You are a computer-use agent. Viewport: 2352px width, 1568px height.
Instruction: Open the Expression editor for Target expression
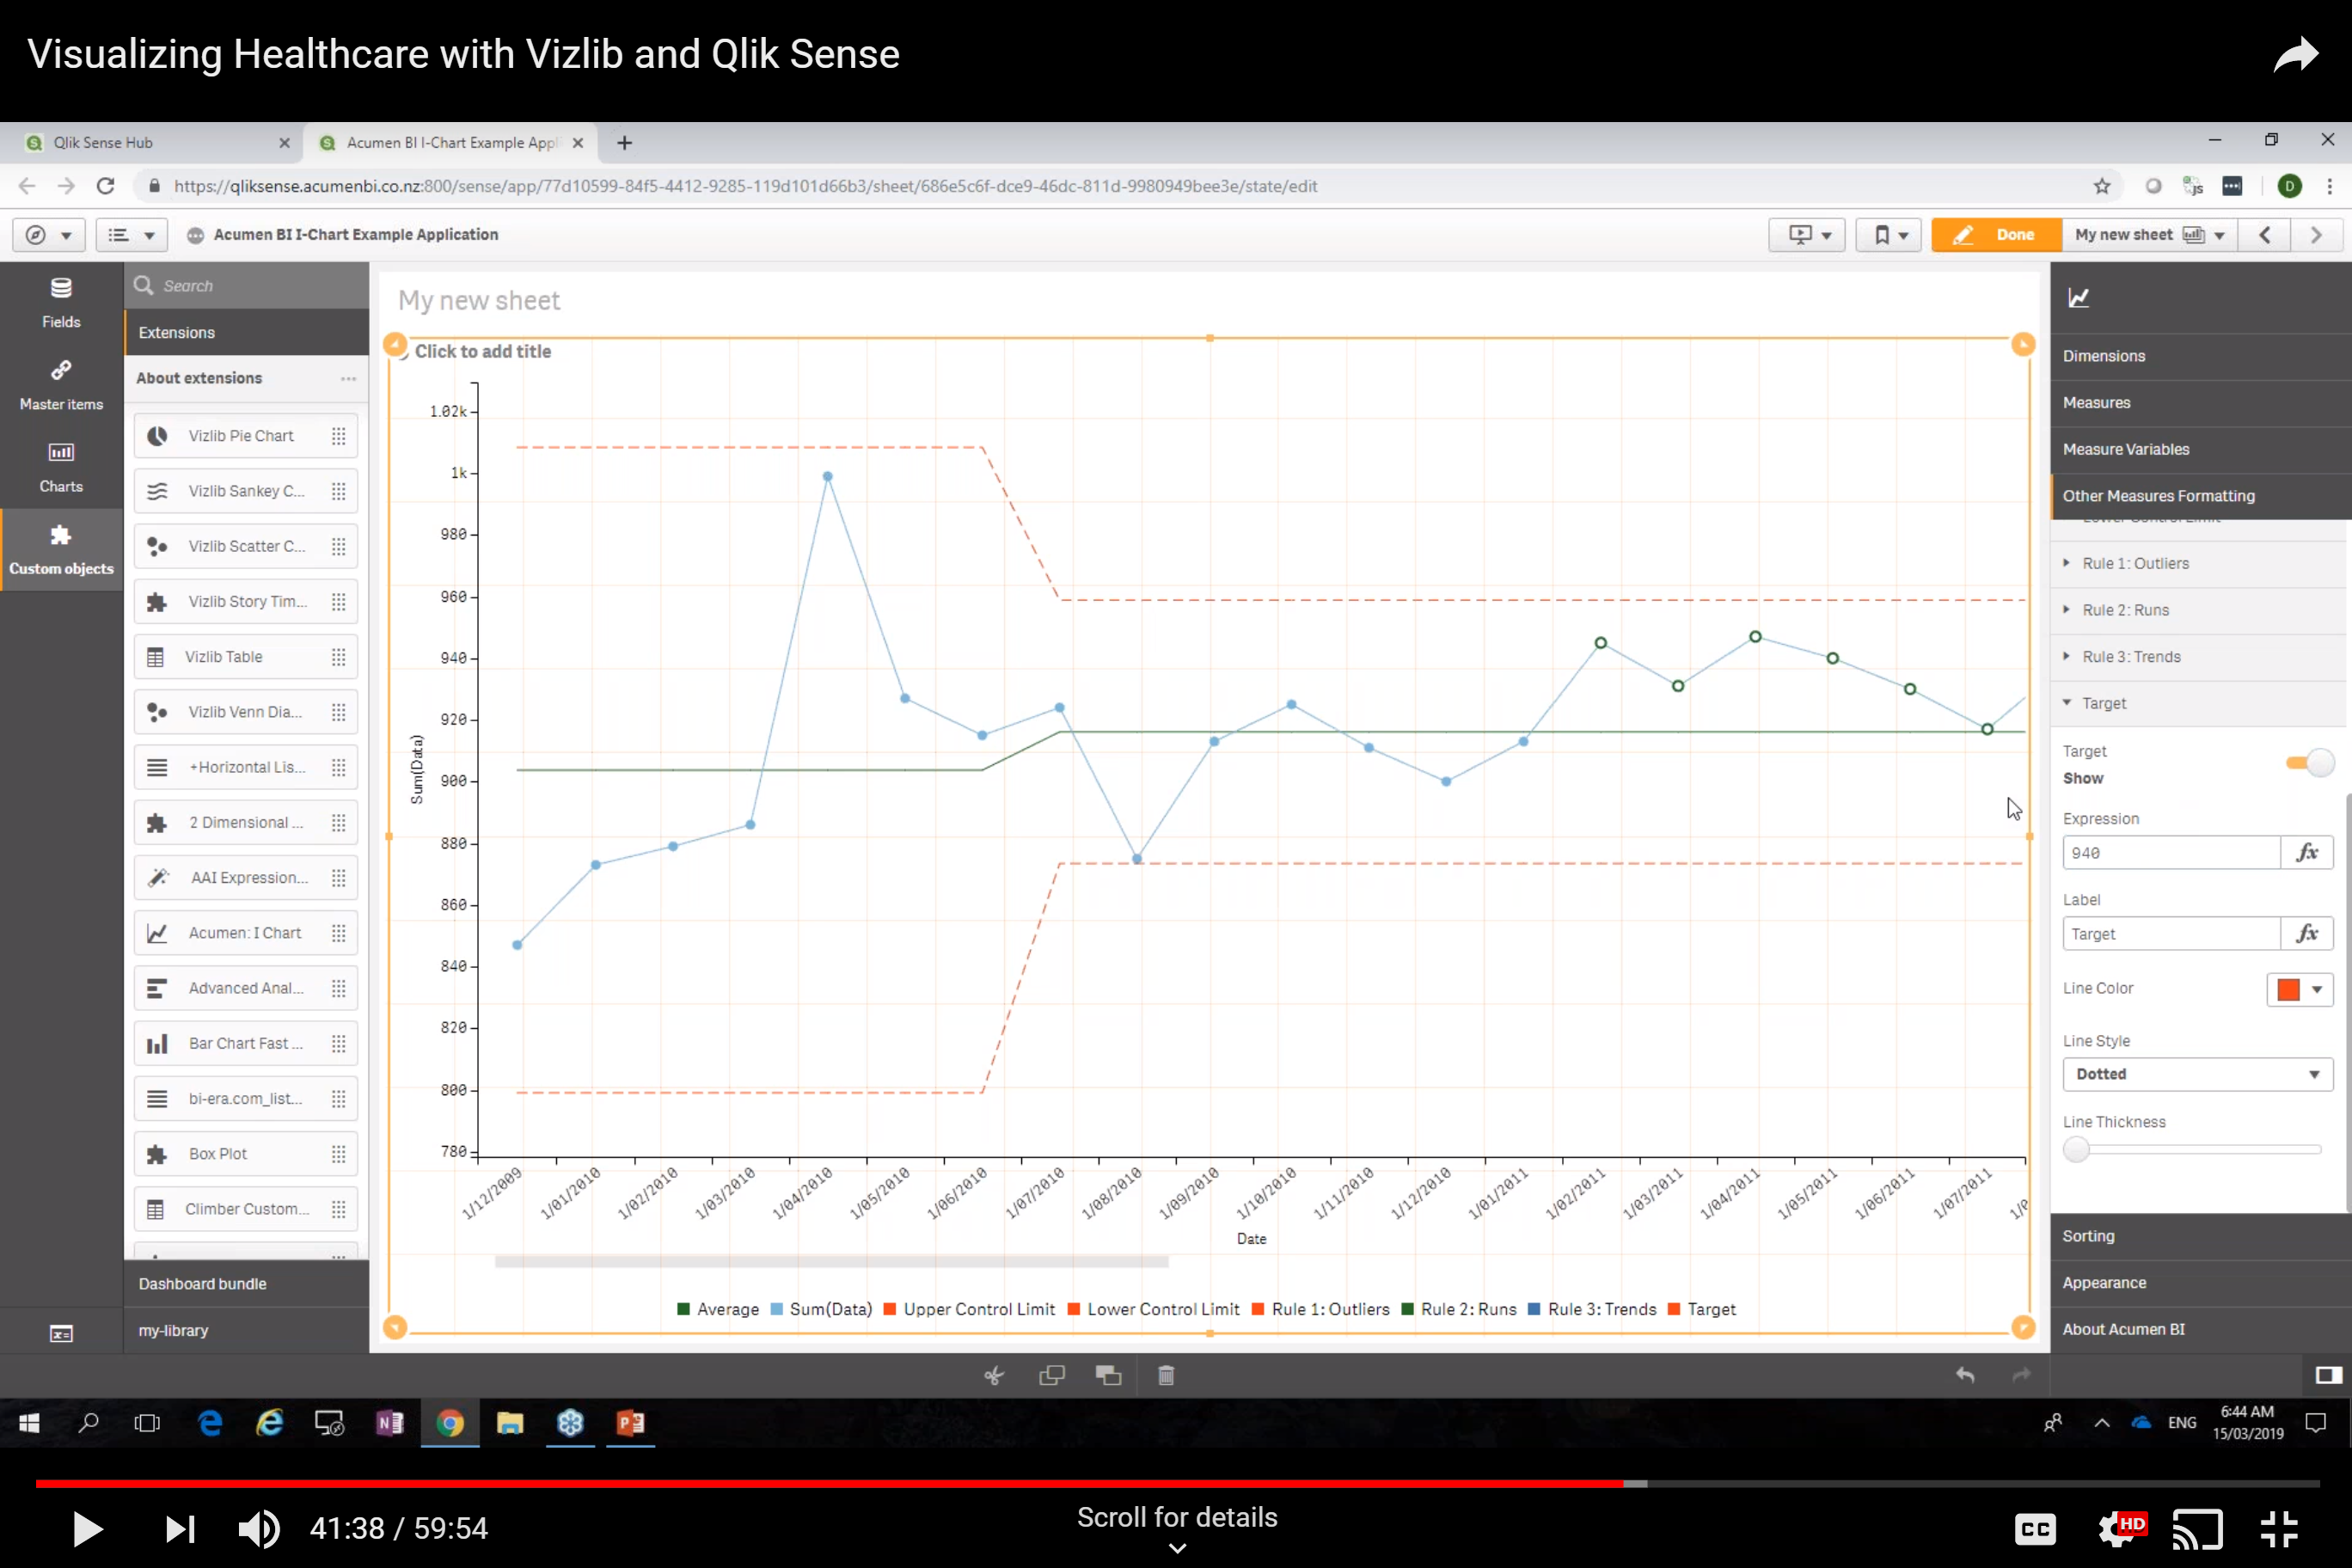2309,852
